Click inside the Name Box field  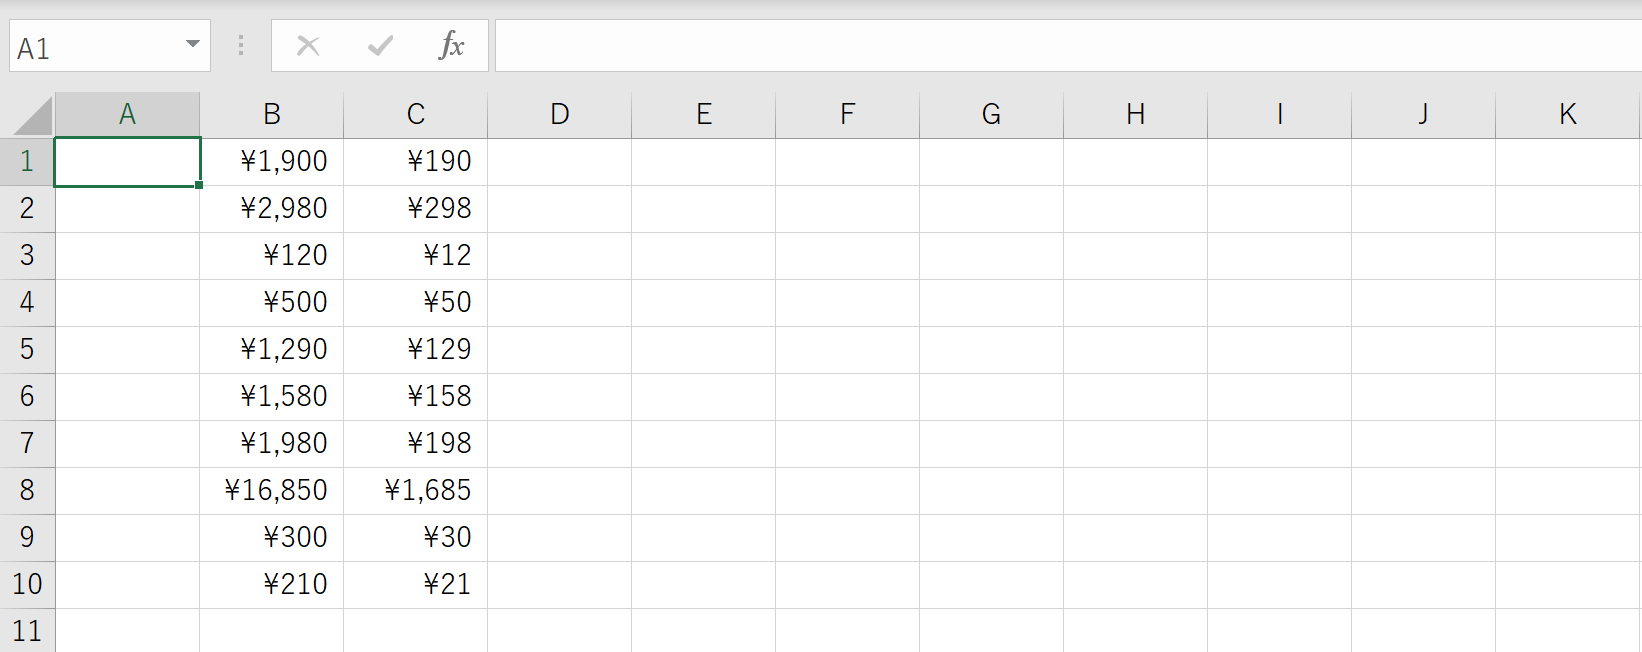click(x=100, y=45)
